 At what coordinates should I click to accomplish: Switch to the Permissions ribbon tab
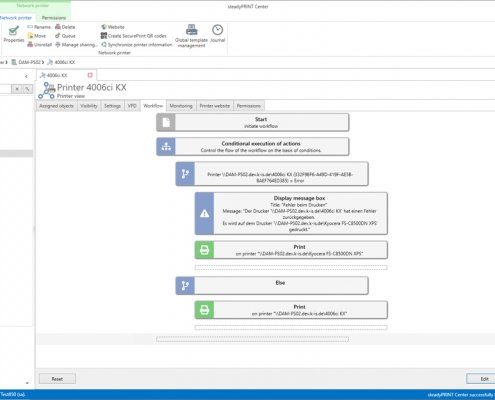54,18
